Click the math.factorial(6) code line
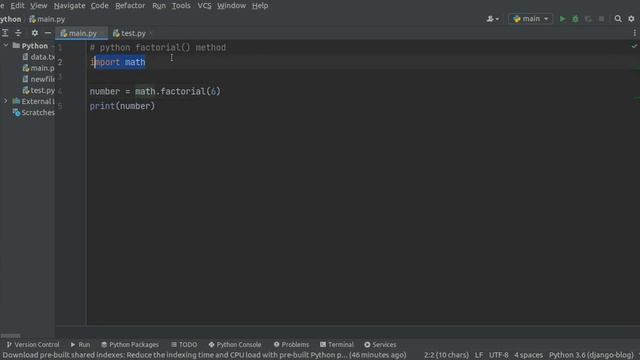The image size is (640, 360). coord(155,91)
